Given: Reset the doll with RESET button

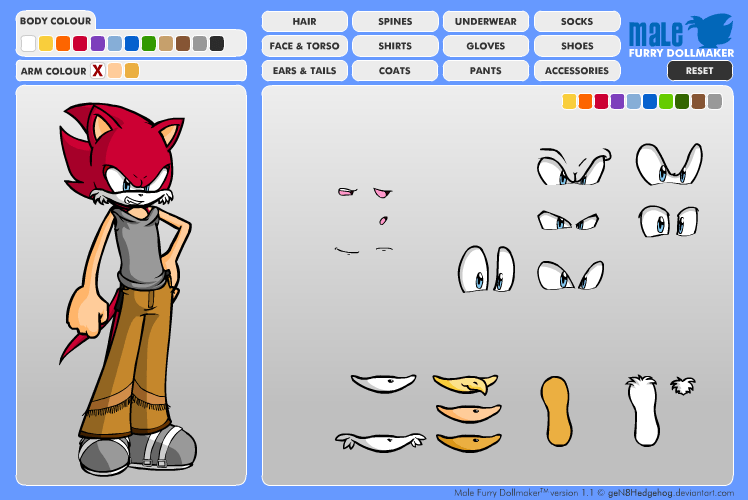Looking at the screenshot, I should pos(699,71).
